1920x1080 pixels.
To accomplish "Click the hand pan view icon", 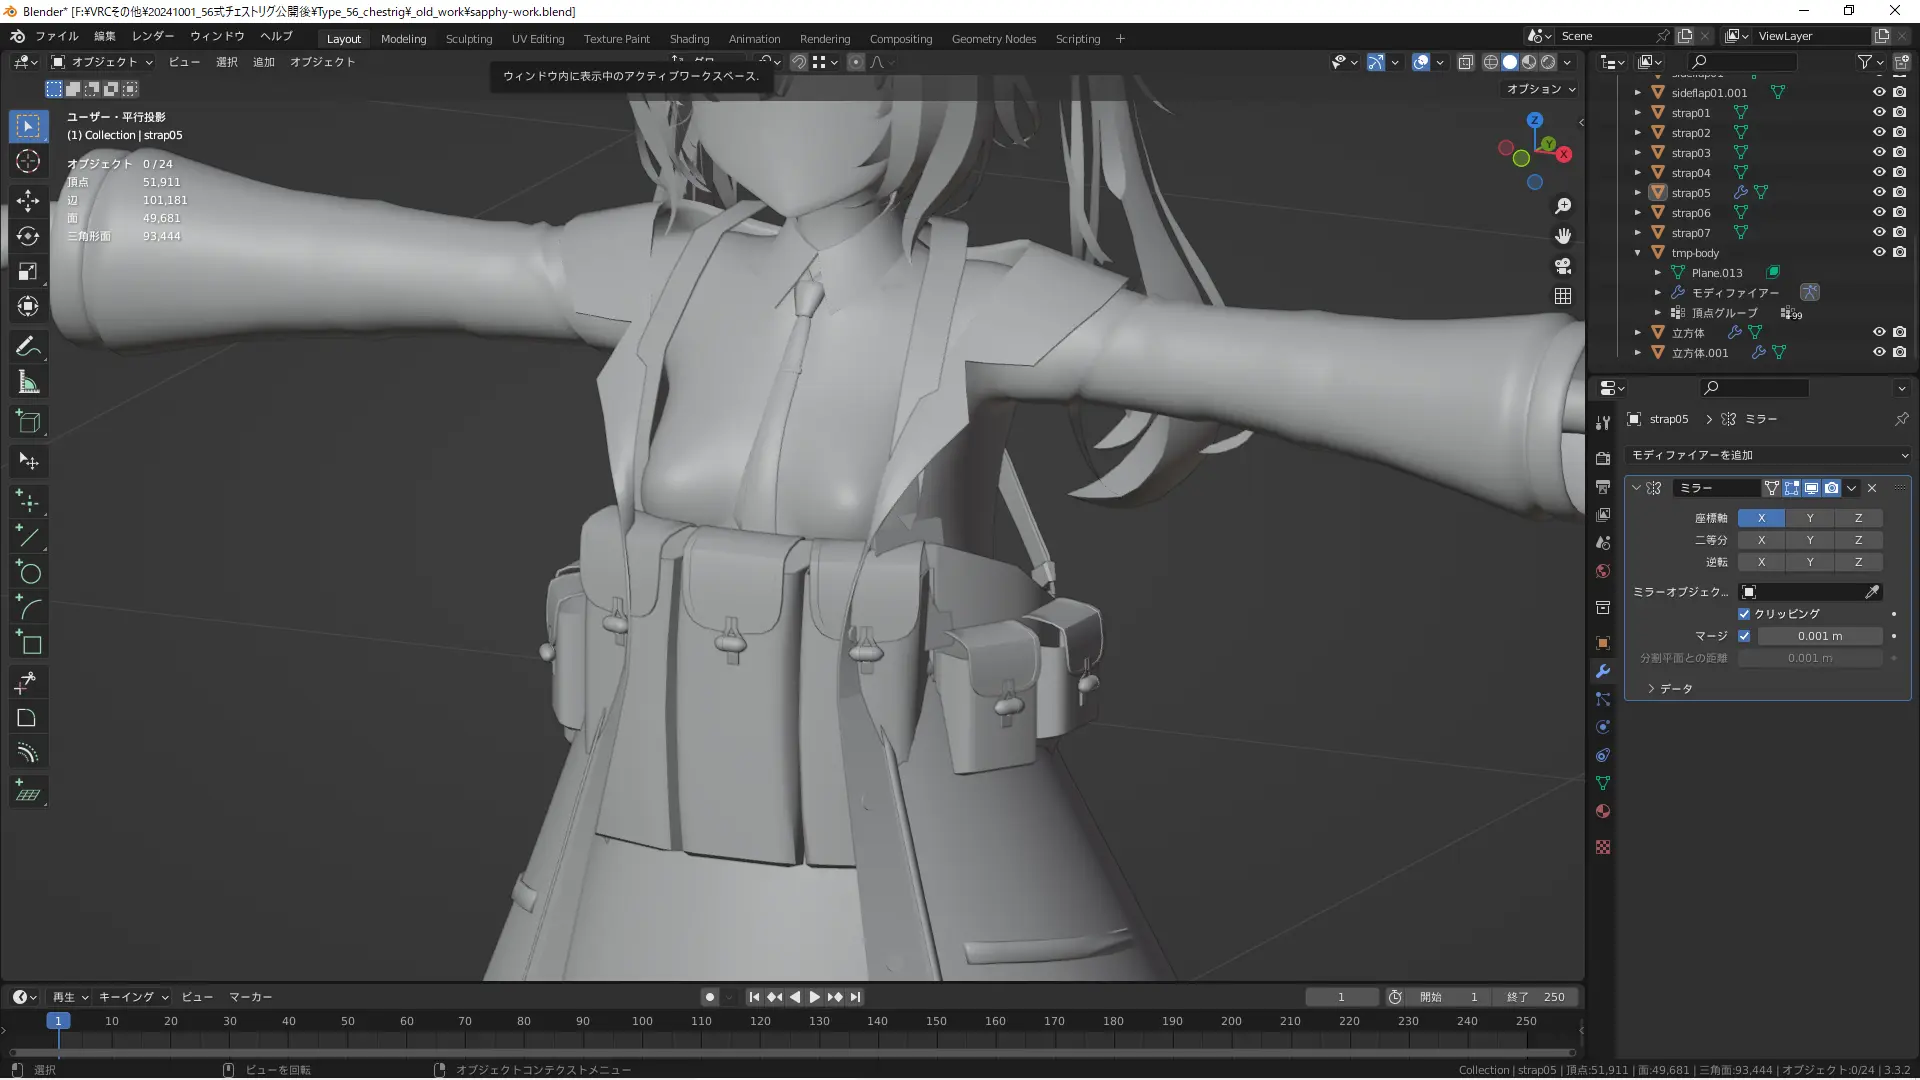I will pos(1563,236).
